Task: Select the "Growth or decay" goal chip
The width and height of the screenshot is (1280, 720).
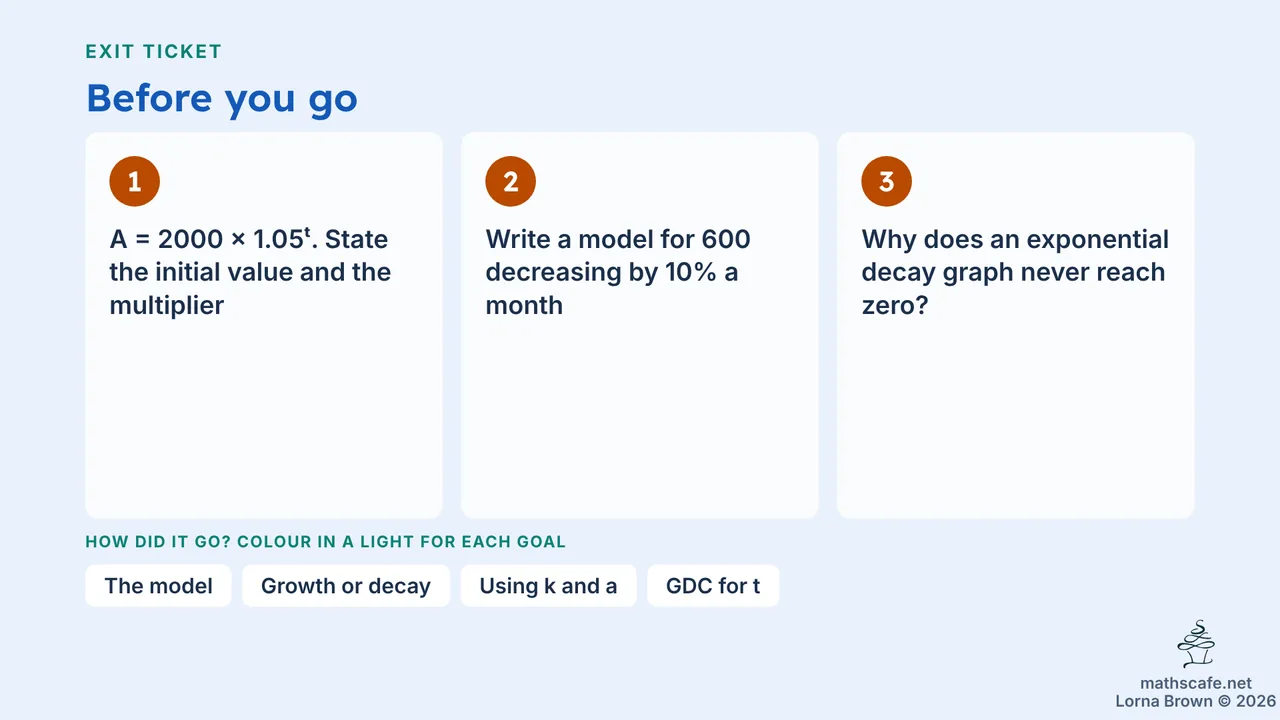Action: coord(346,586)
